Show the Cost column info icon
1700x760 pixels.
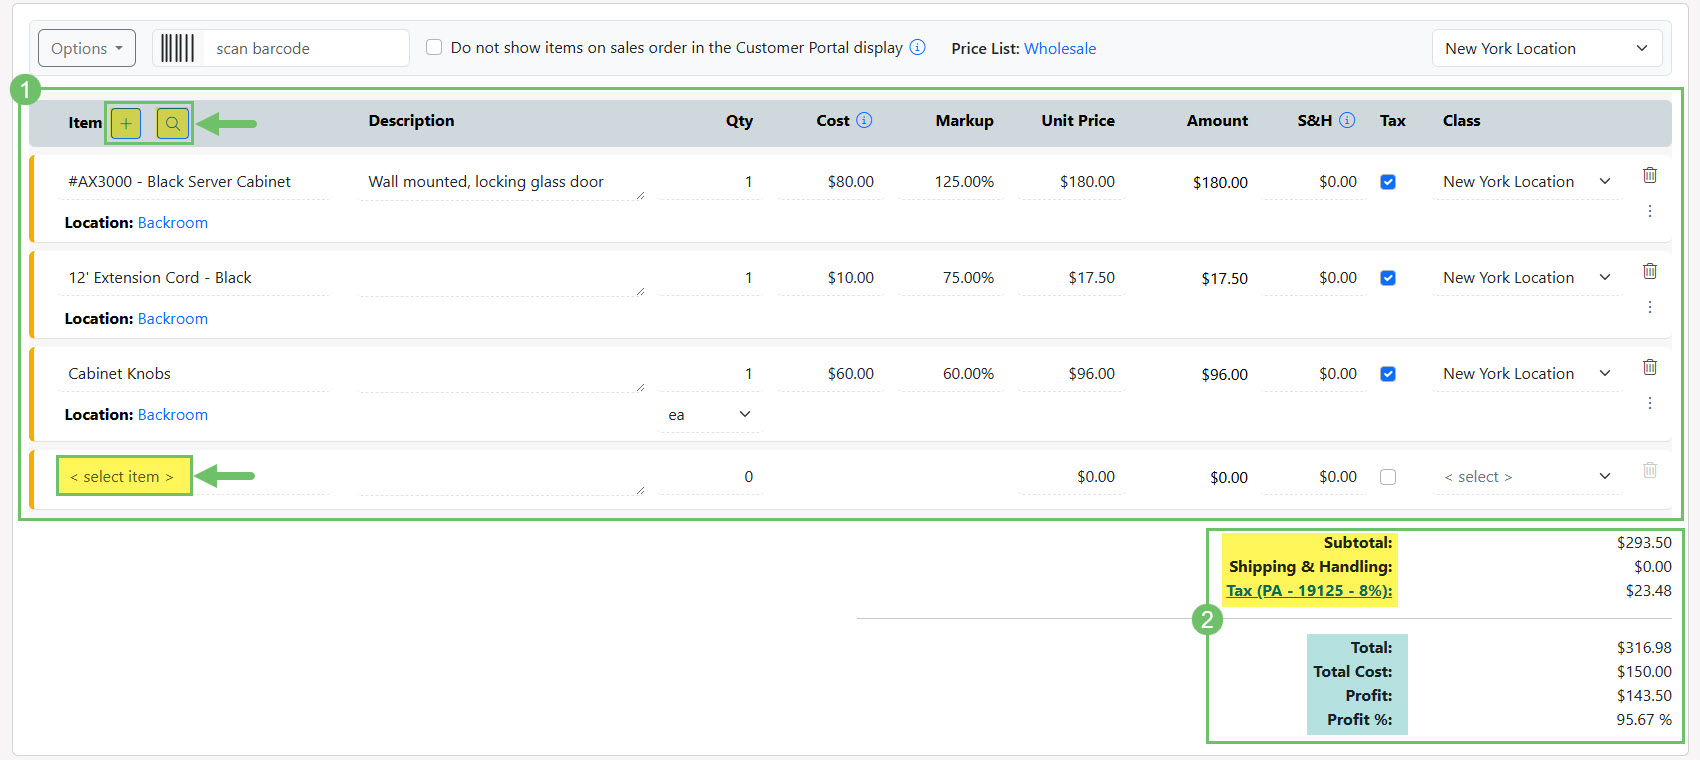tap(864, 120)
